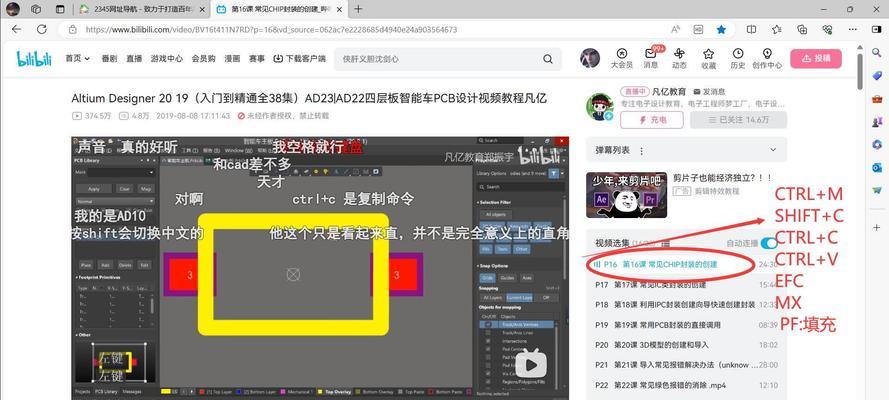The height and width of the screenshot is (400, 889).
Task: Open the Edge favorites list icon
Action: click(777, 29)
